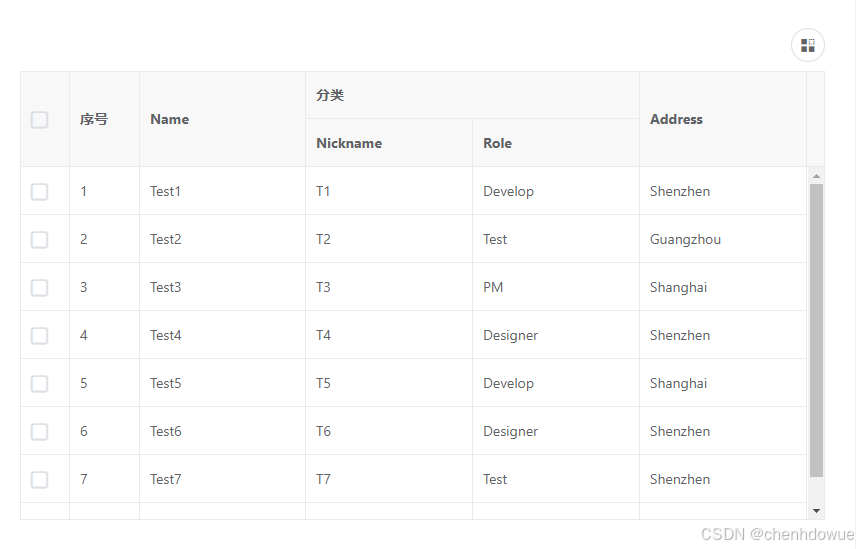Check the box for row Test3
858x549 pixels.
click(x=39, y=287)
